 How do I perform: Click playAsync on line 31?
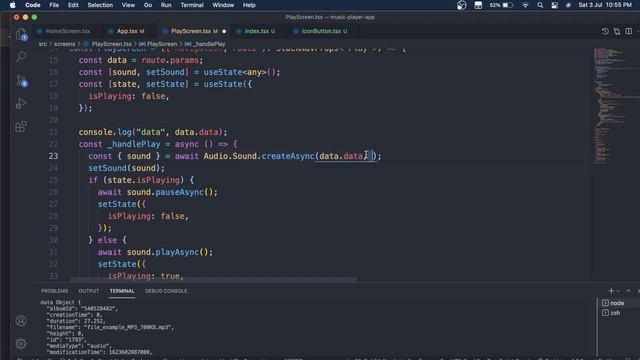click(x=177, y=252)
